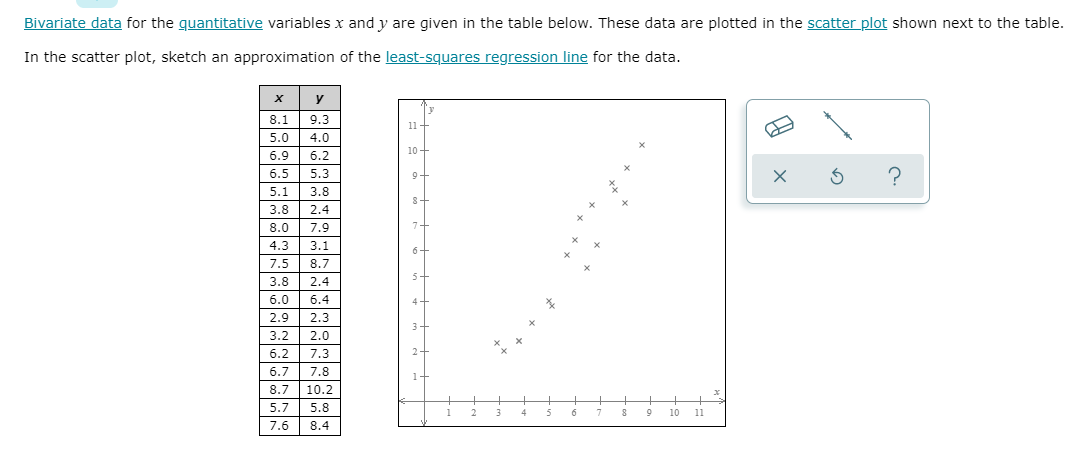Click the y-axis tick labeled 11
This screenshot has height=475, width=1089.
pyautogui.click(x=412, y=126)
